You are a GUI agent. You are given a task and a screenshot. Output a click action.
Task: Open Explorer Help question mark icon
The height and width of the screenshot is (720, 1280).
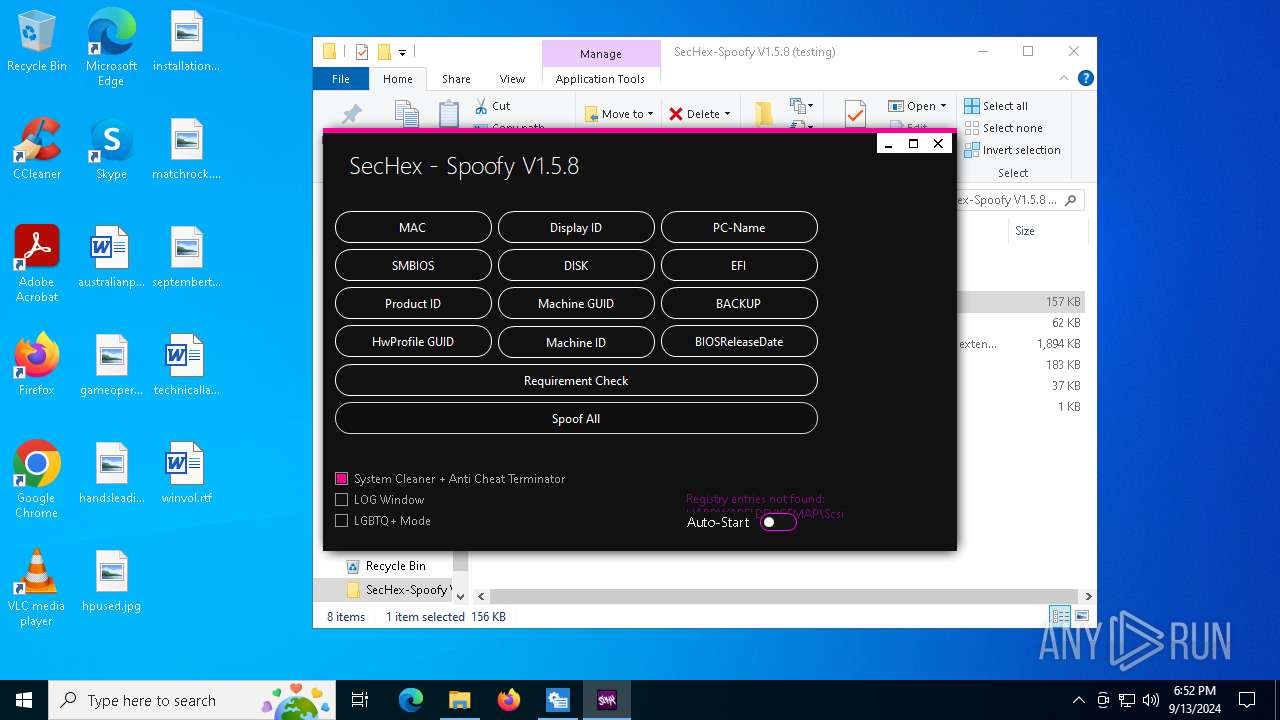tap(1085, 78)
